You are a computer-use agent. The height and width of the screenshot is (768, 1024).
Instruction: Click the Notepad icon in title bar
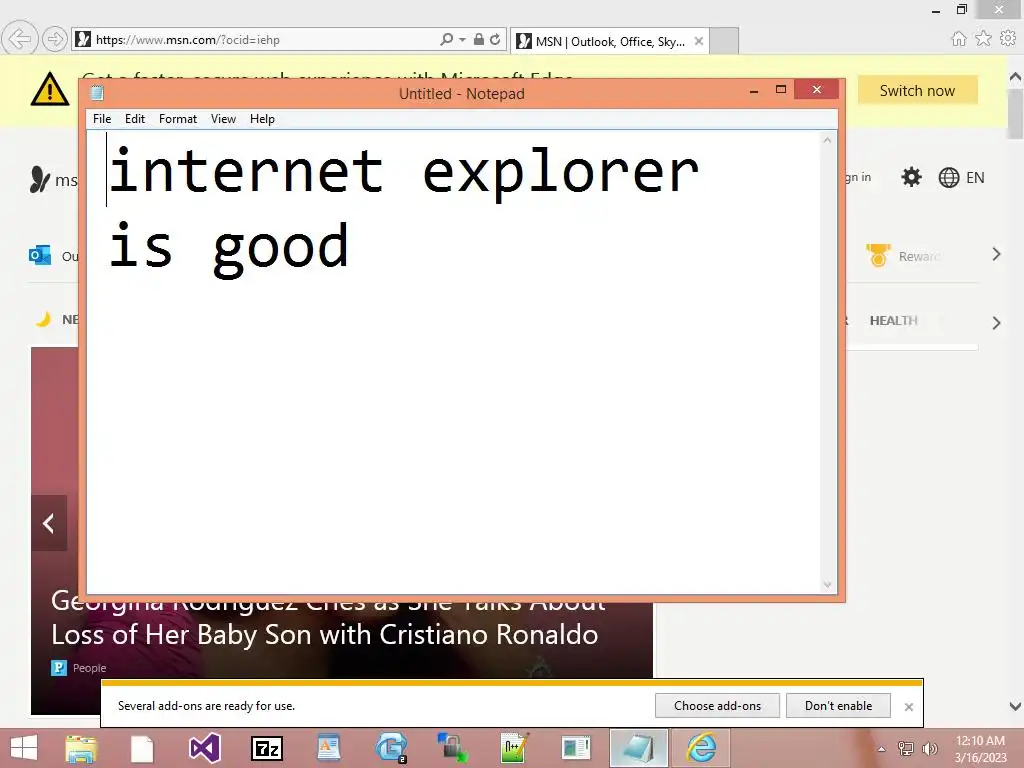point(97,93)
